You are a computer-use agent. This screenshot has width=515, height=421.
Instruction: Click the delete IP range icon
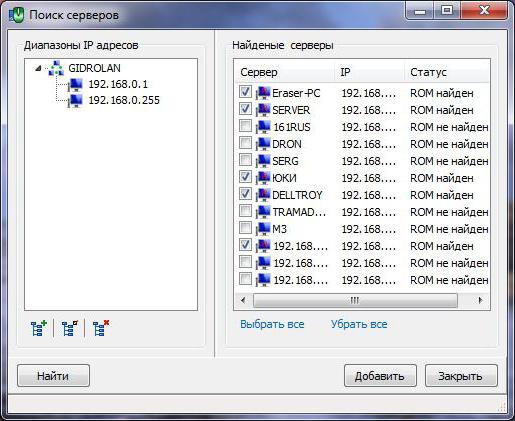point(101,328)
